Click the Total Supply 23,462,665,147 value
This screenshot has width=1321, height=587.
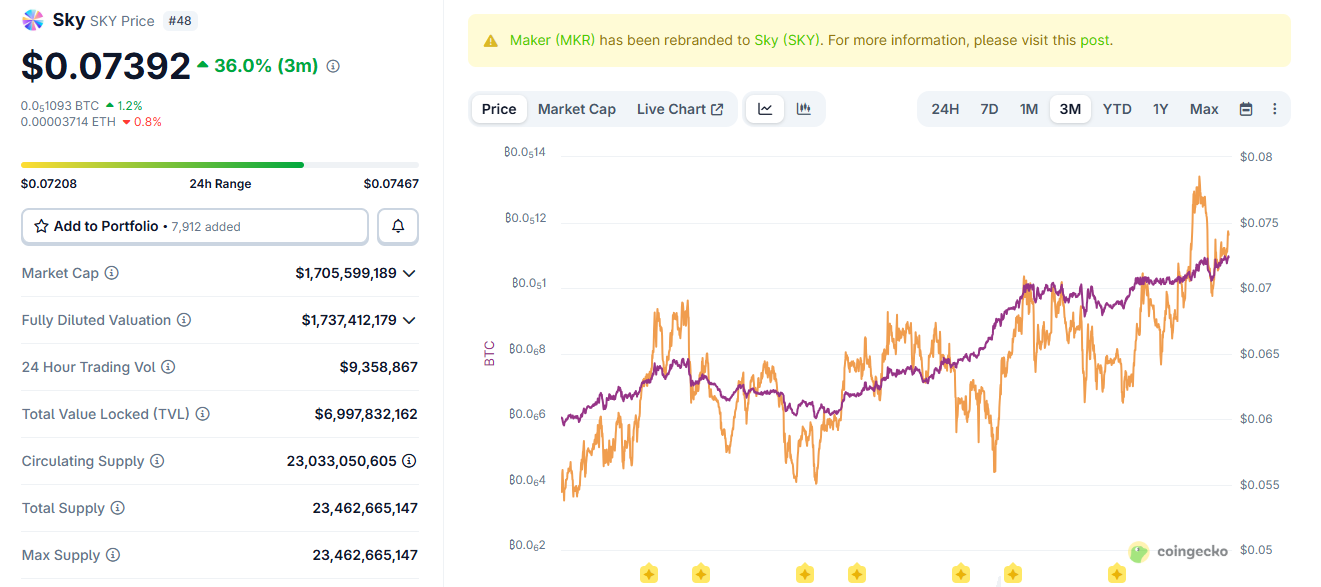(365, 508)
